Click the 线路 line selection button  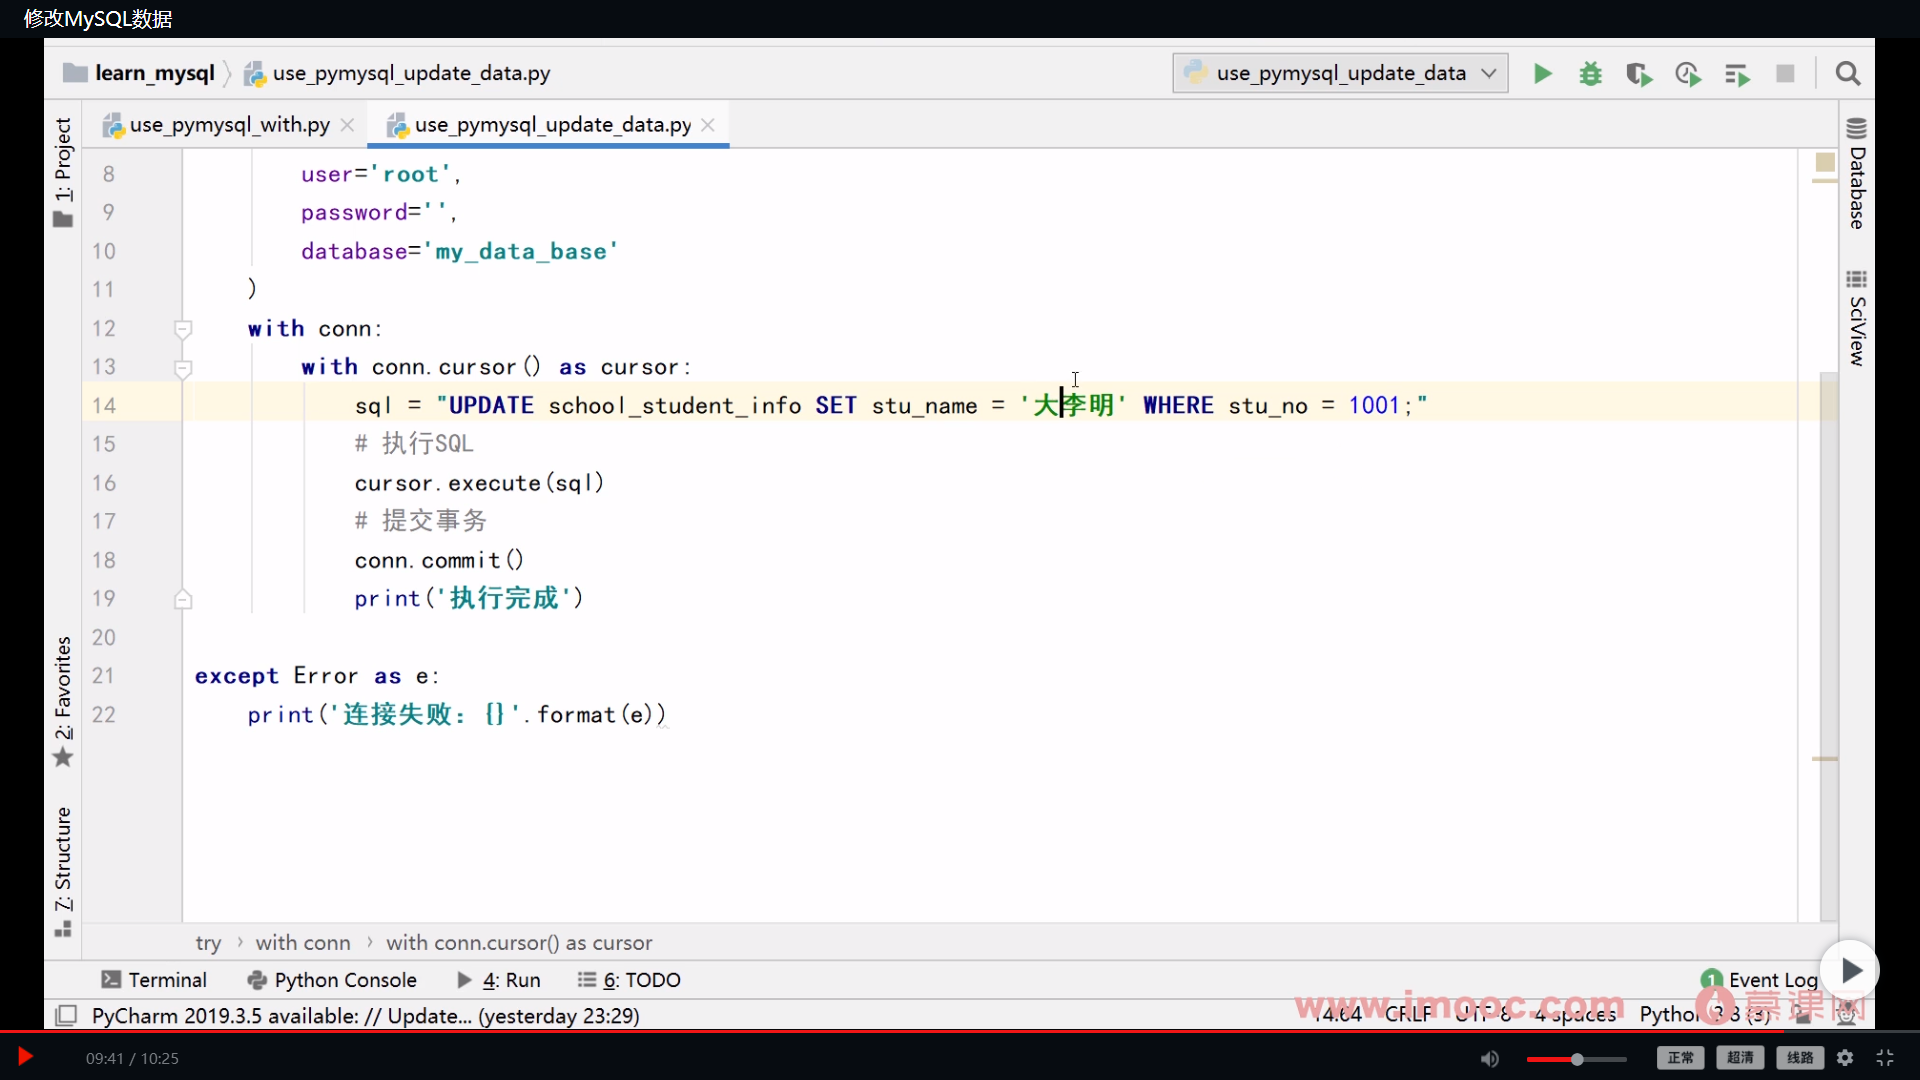coord(1800,1058)
